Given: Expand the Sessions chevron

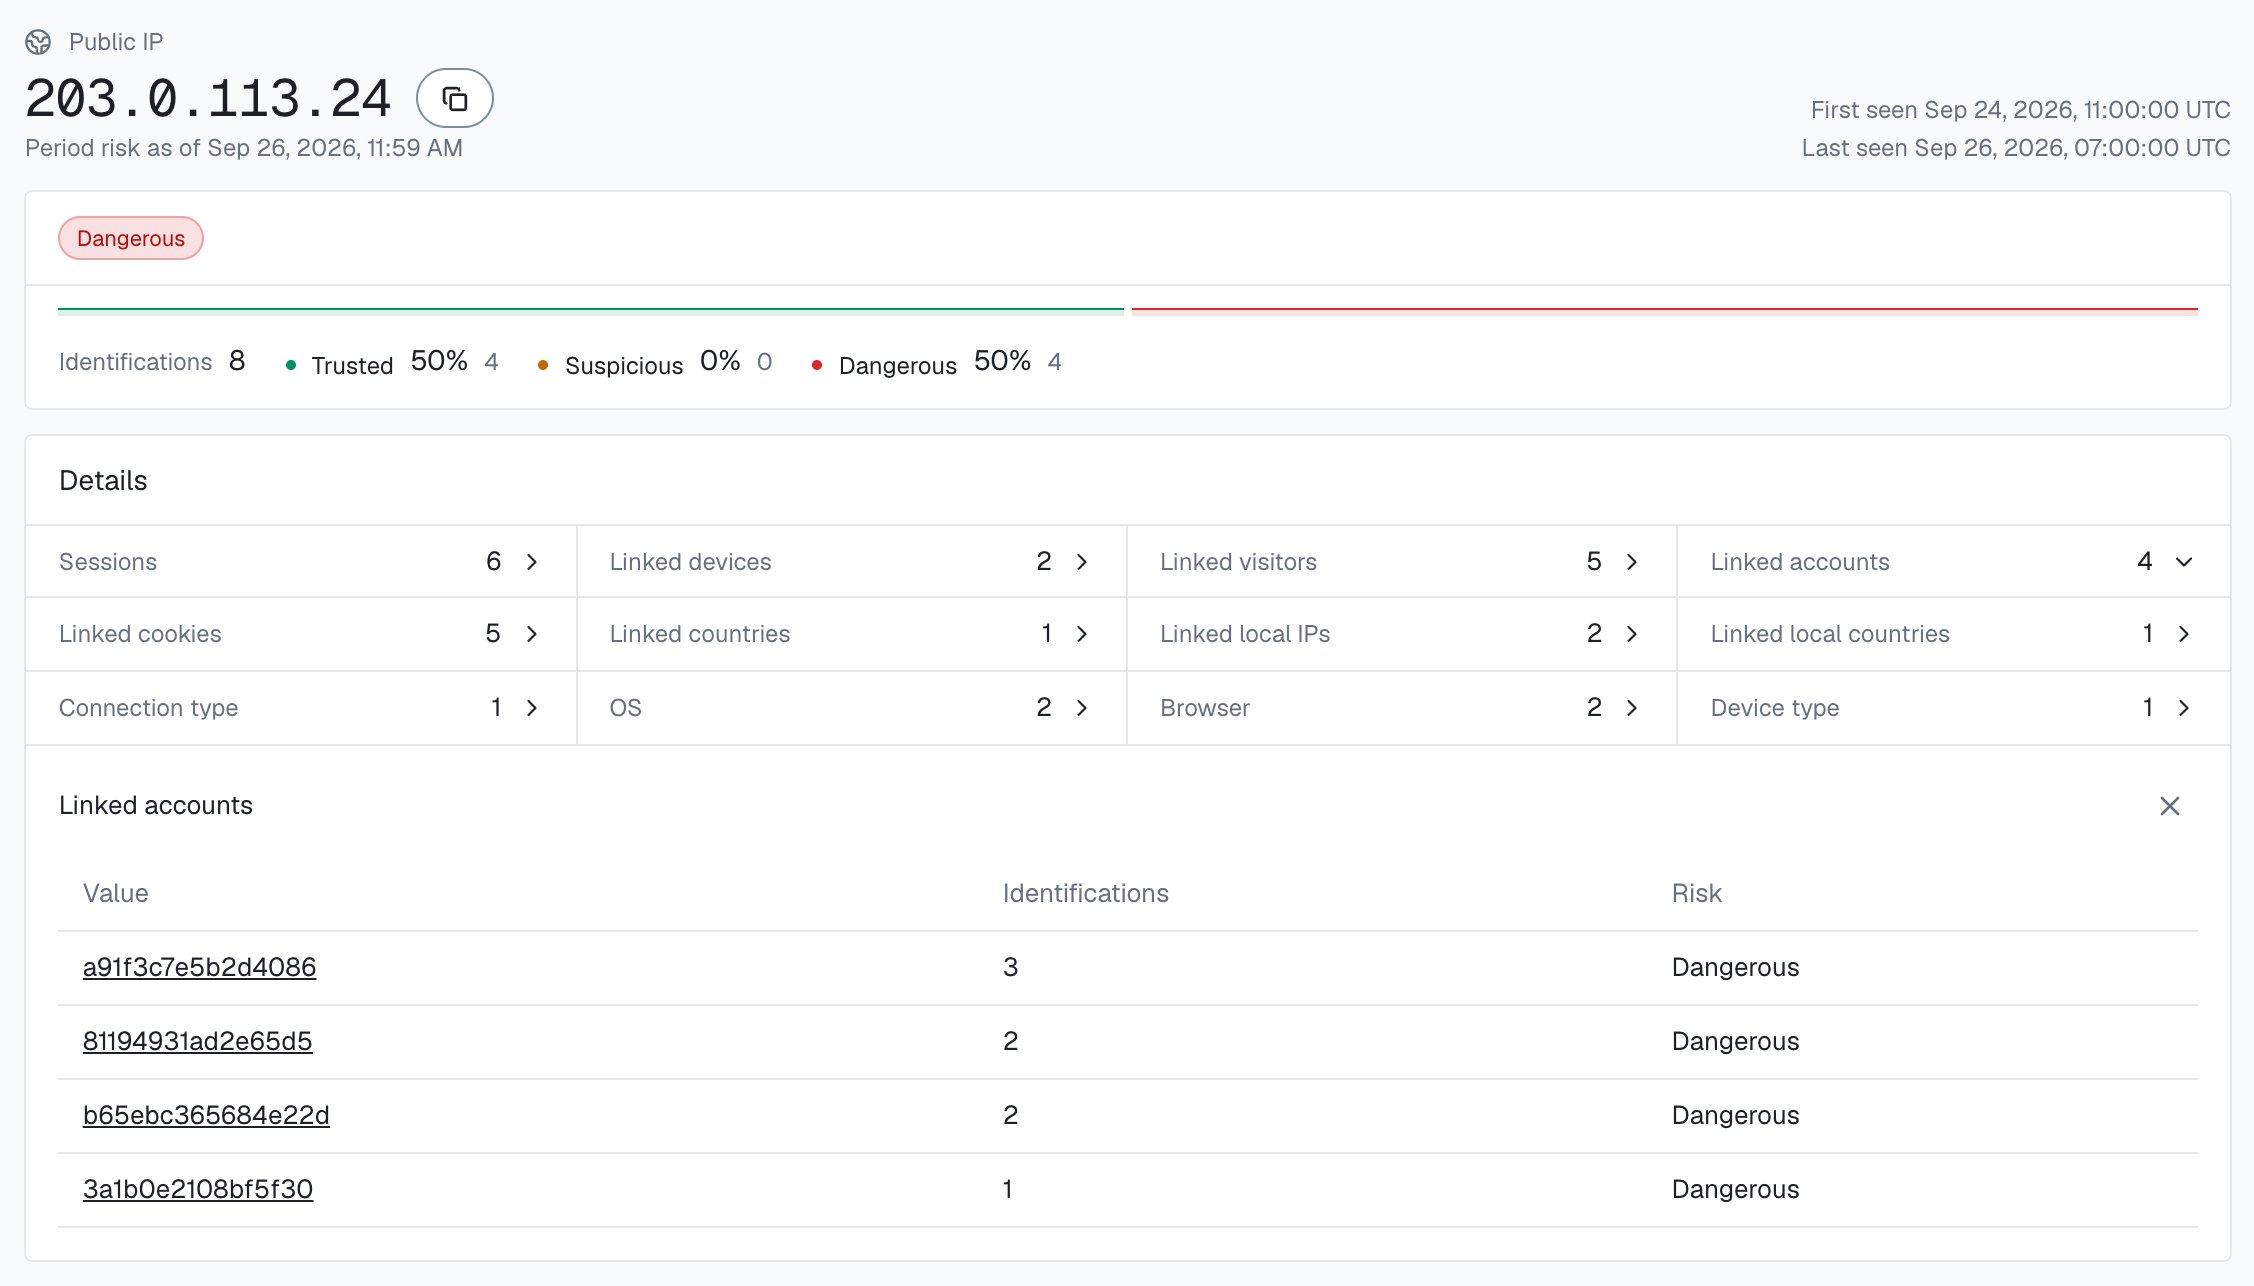Looking at the screenshot, I should pos(532,562).
